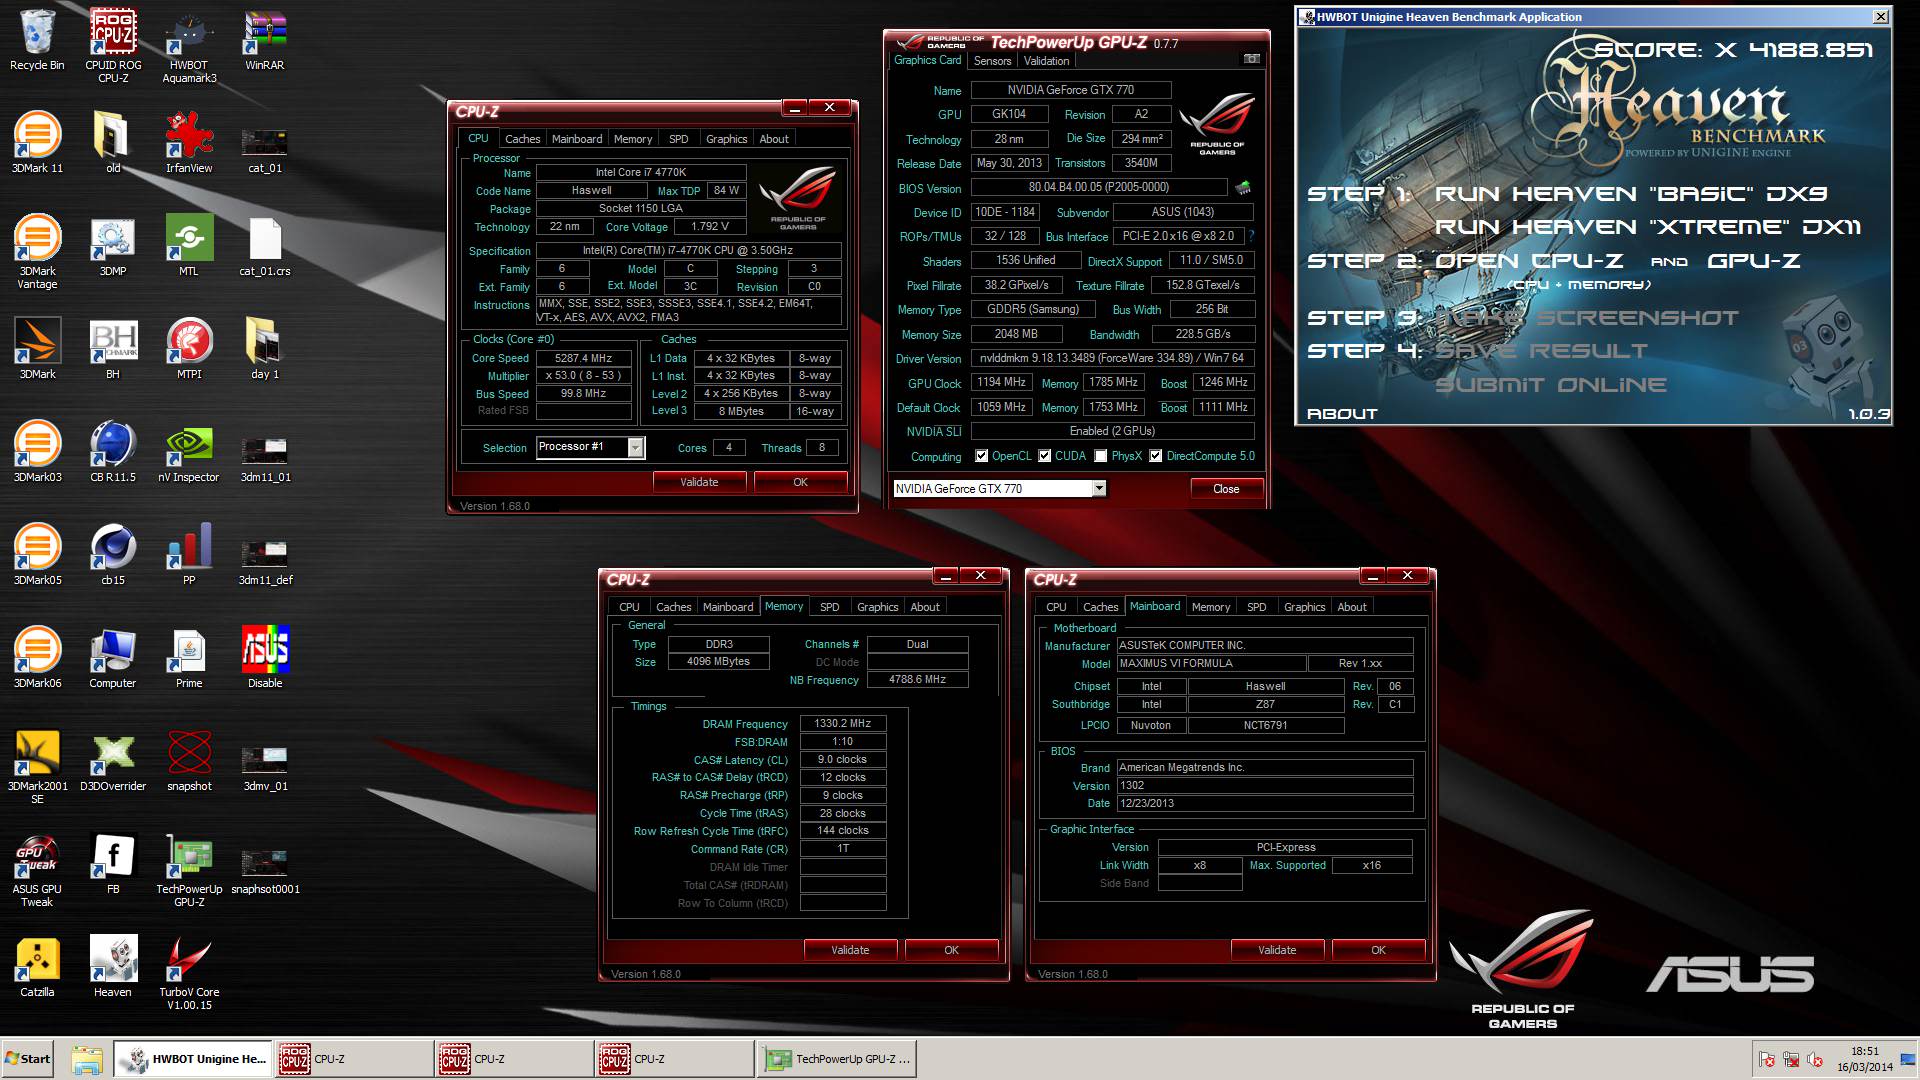
Task: Open the FB desktop shortcut
Action: click(x=113, y=864)
